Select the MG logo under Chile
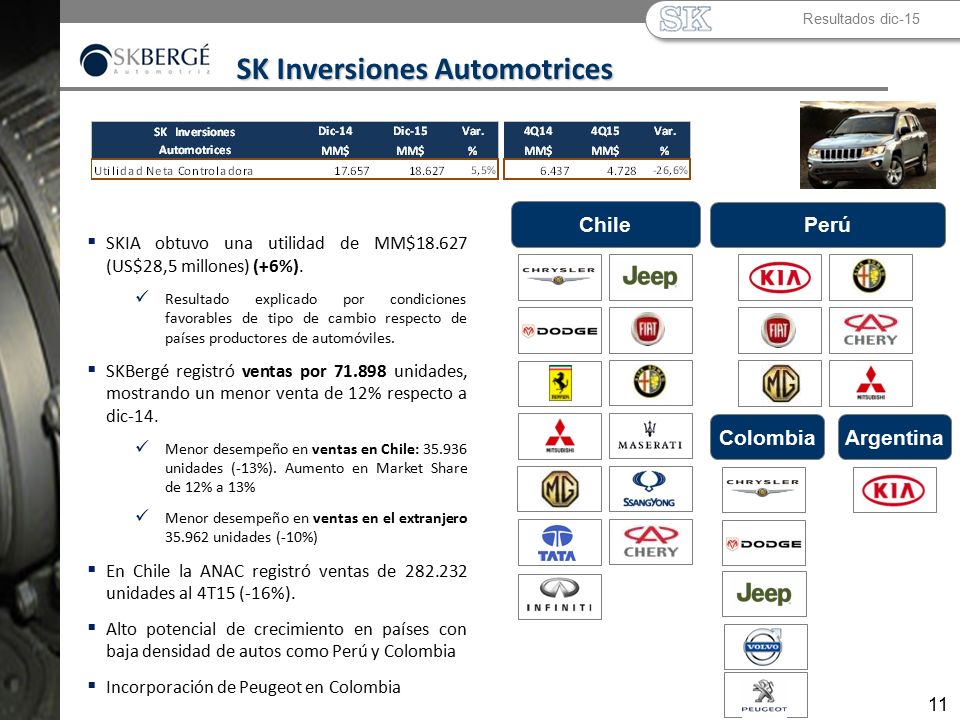 [x=560, y=489]
